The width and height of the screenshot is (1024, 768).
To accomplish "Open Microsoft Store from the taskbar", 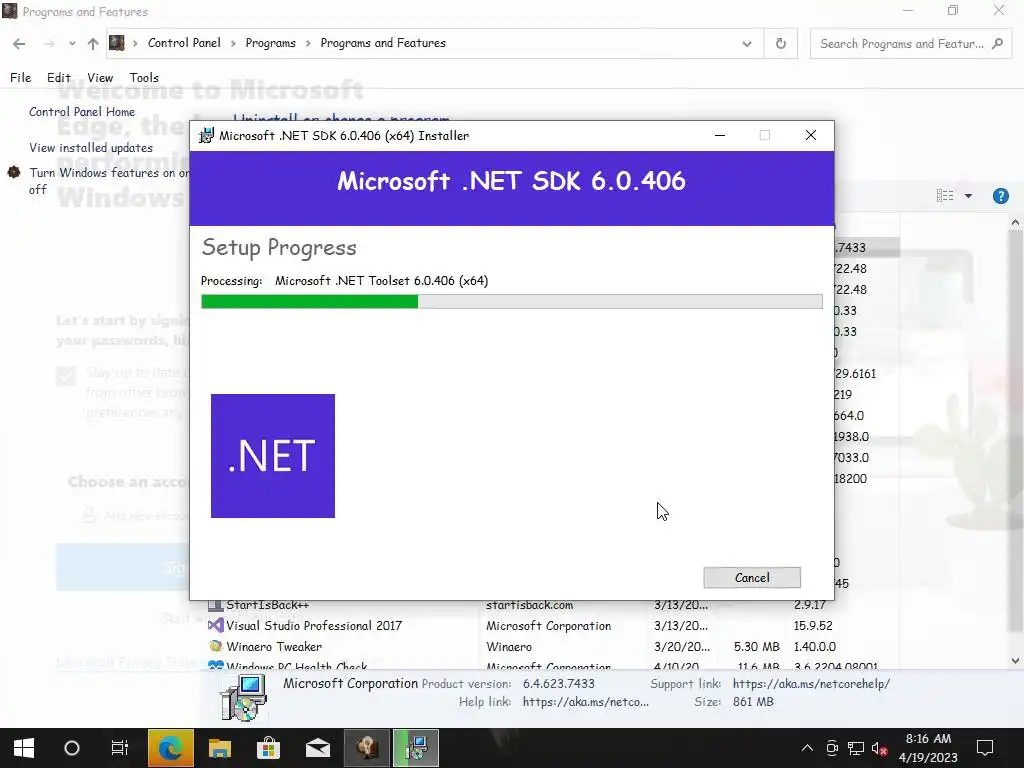I will coord(268,748).
